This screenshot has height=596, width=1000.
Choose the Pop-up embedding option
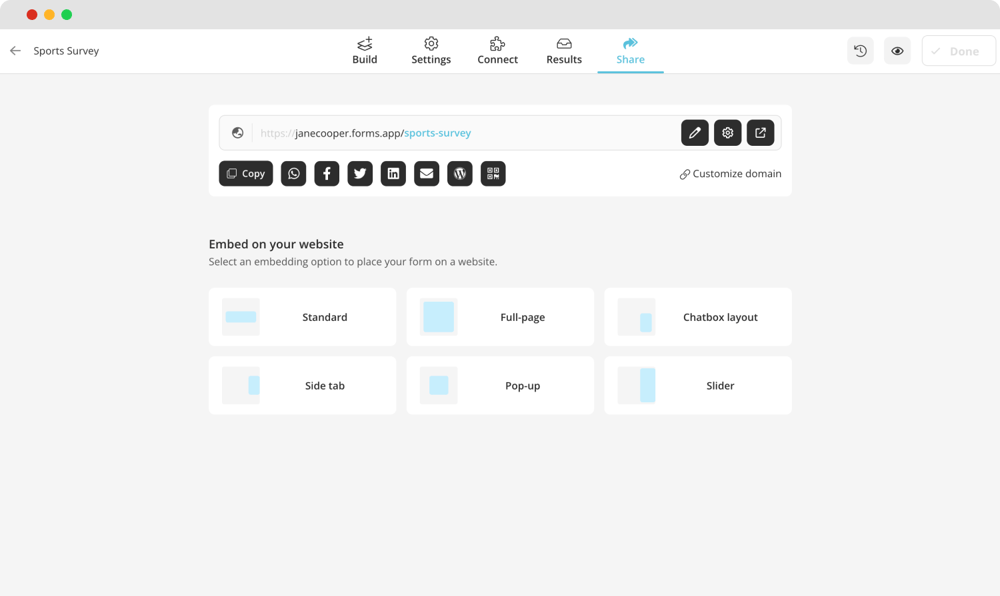pyautogui.click(x=500, y=385)
